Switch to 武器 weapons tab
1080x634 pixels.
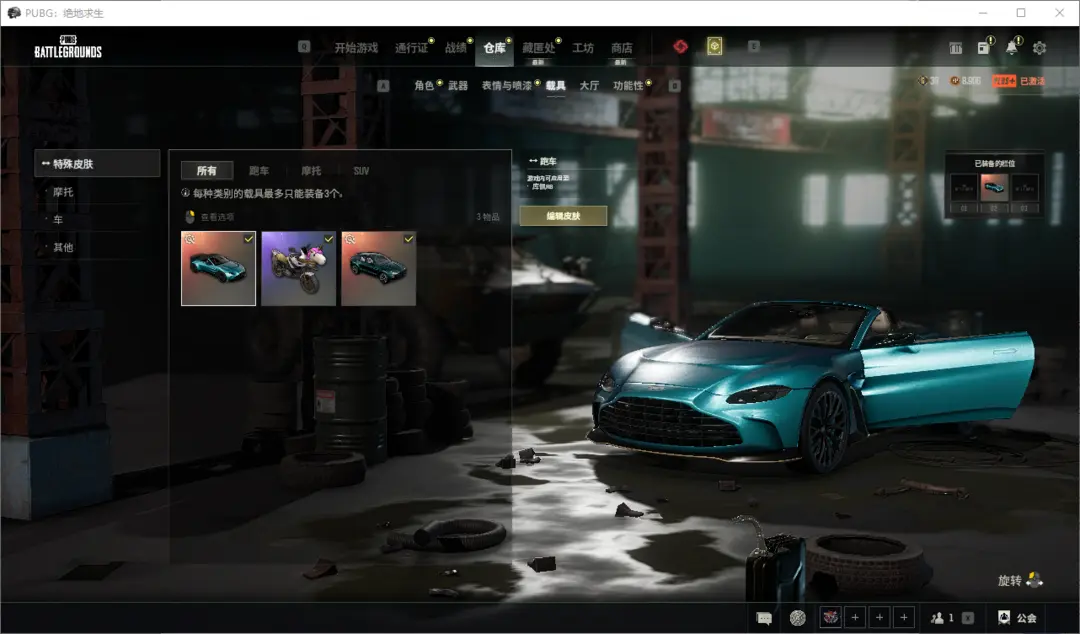[458, 85]
